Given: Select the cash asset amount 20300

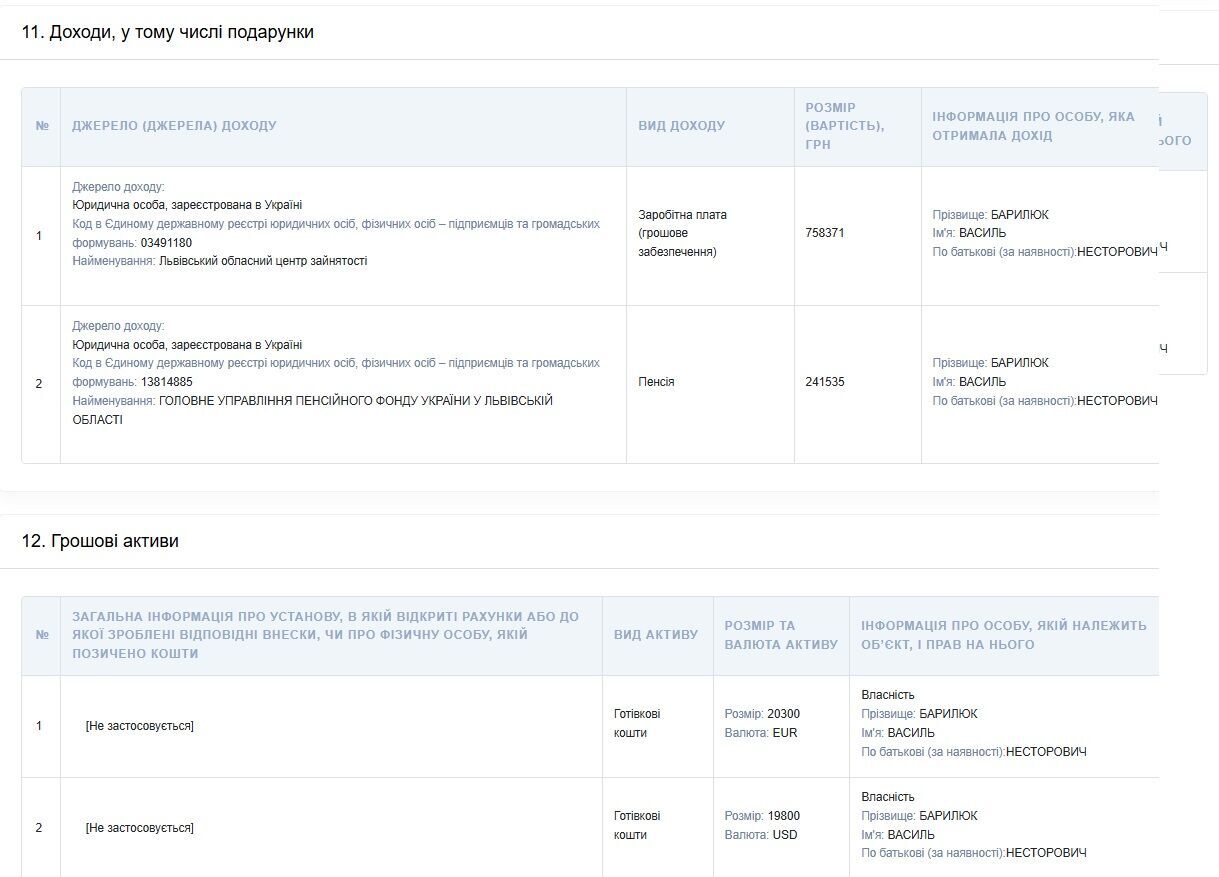Looking at the screenshot, I should [783, 714].
